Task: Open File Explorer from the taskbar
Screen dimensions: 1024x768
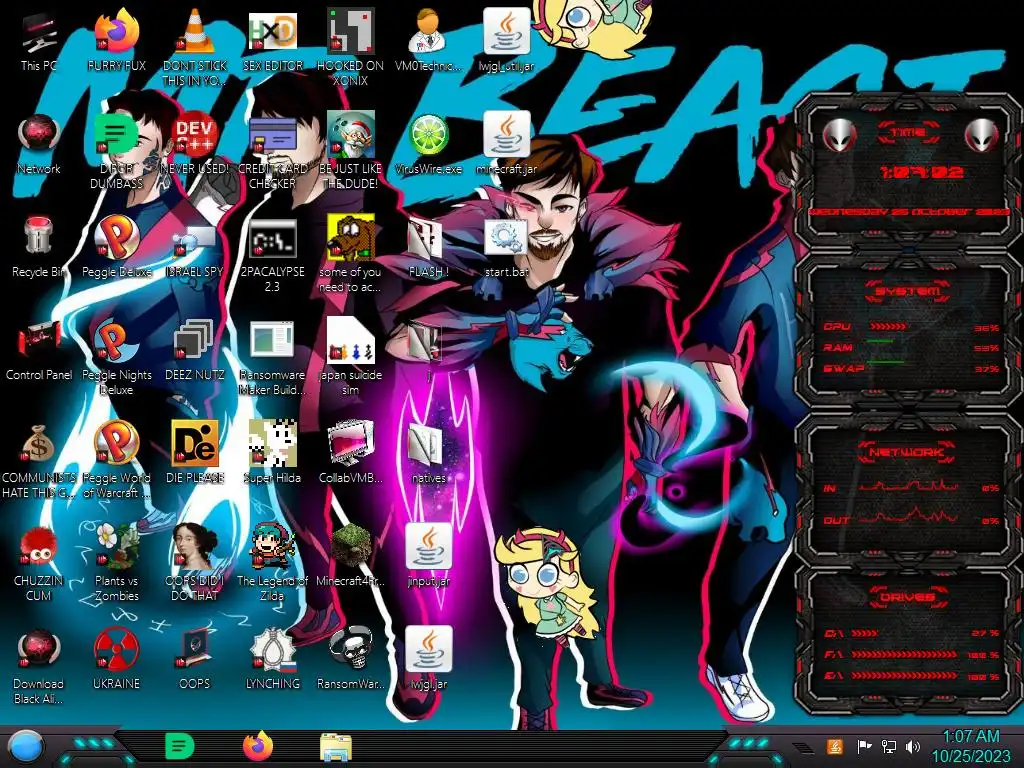Action: (336, 747)
